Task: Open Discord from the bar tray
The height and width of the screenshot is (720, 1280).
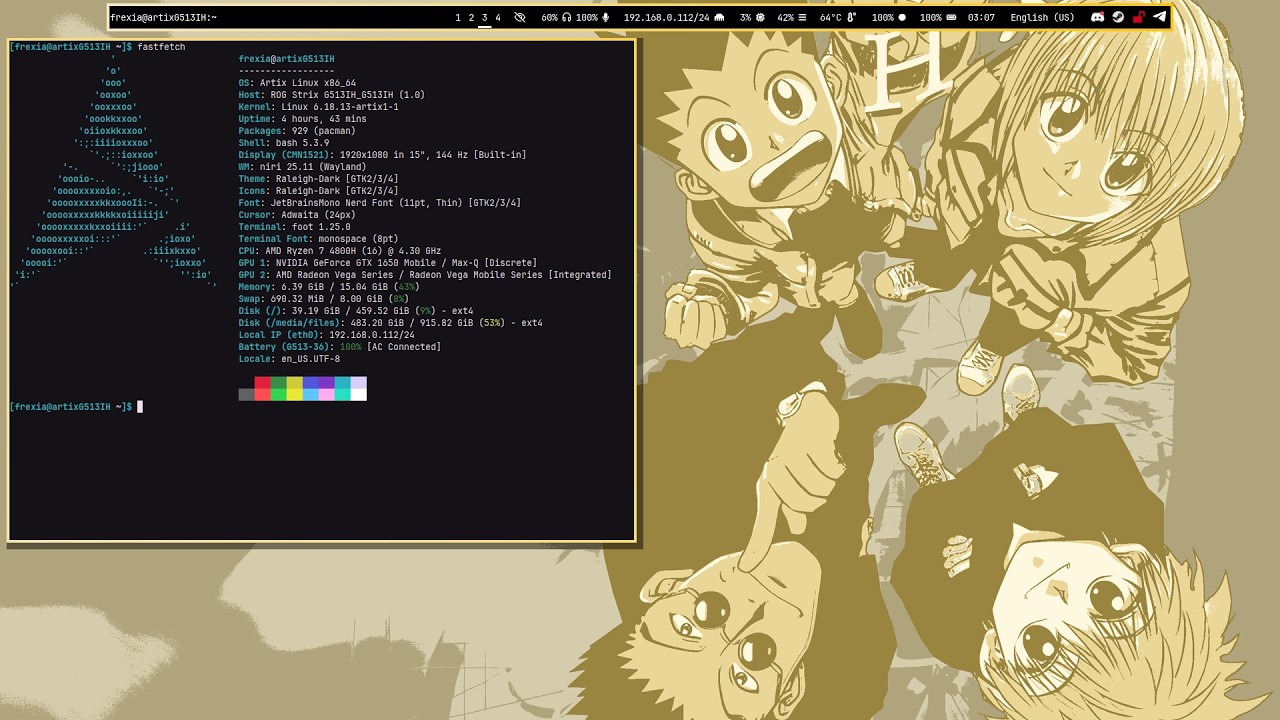Action: pos(1098,17)
